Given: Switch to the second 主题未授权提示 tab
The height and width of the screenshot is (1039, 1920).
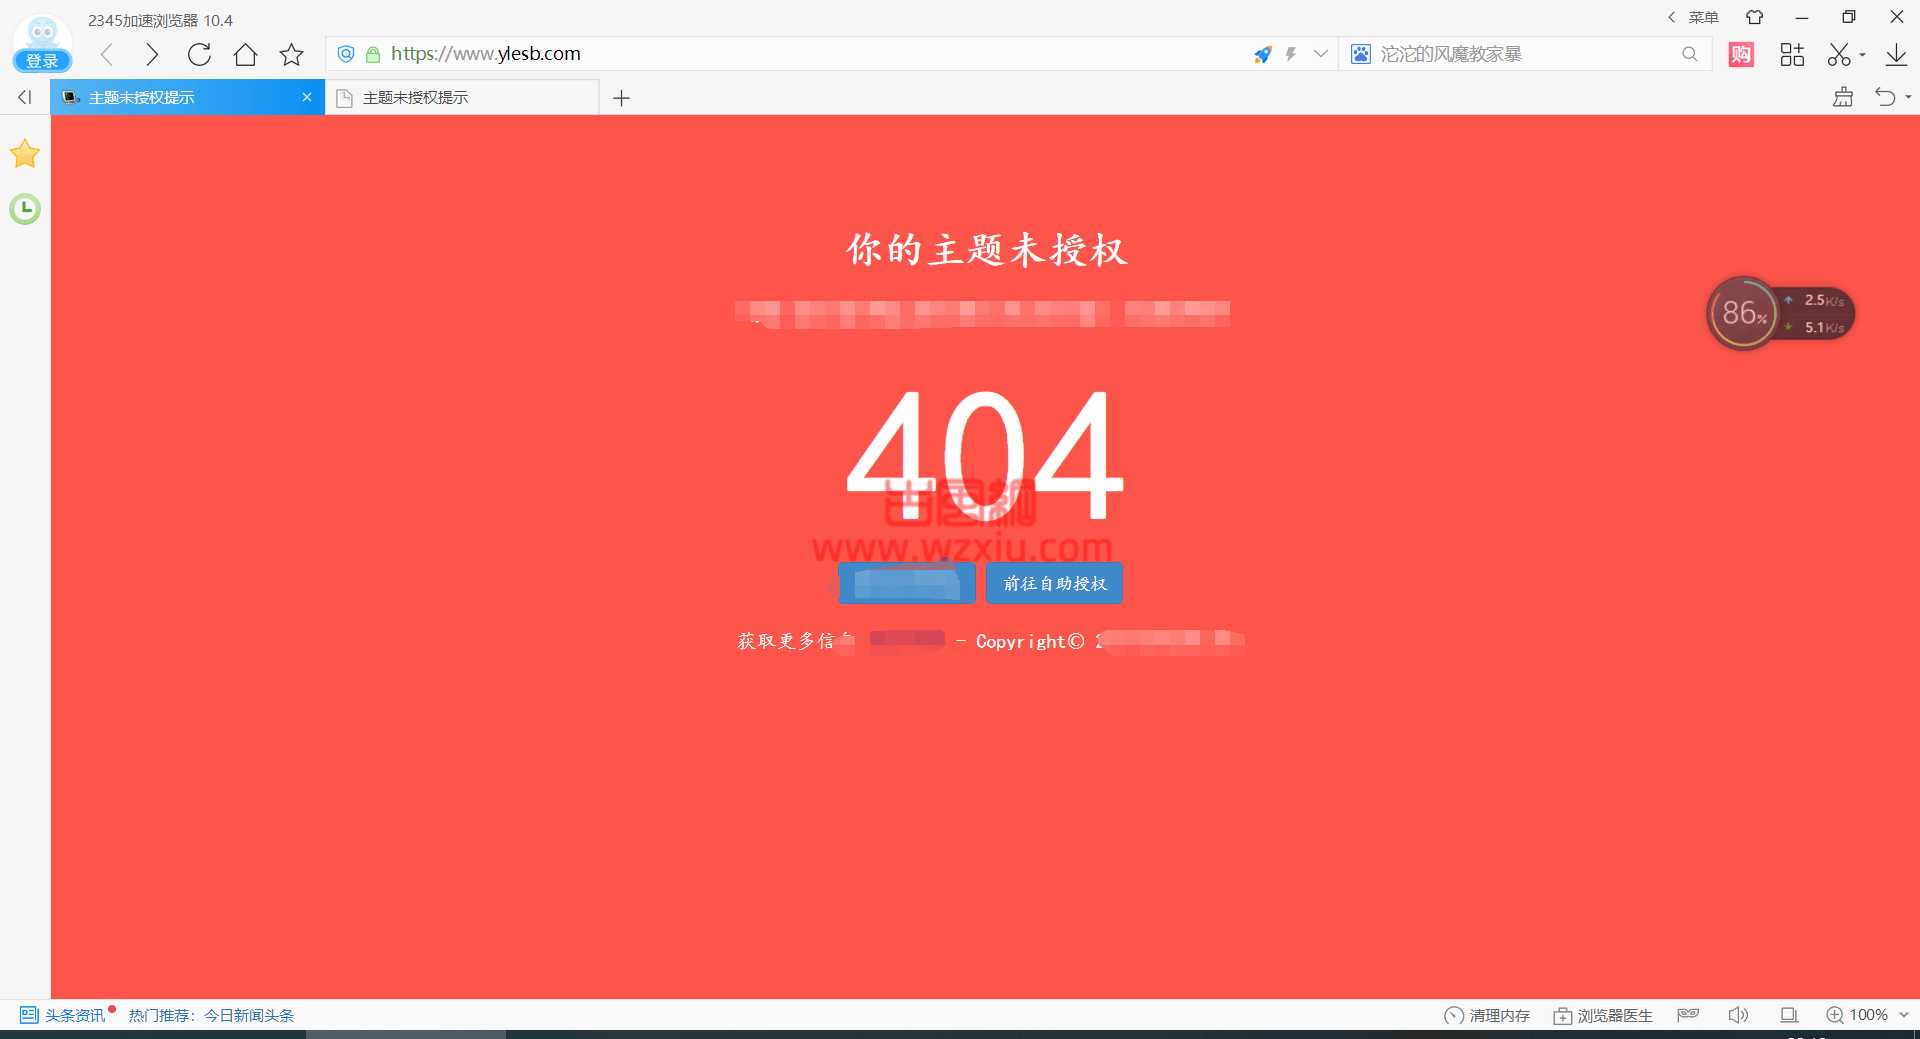Looking at the screenshot, I should [462, 97].
